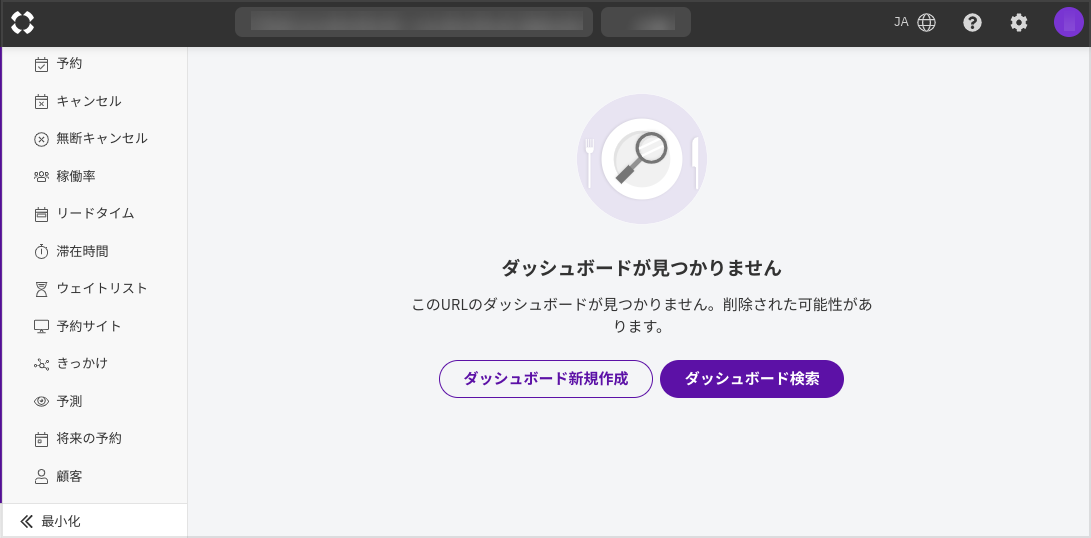1091x538 pixels.
Task: Open the help question mark icon
Action: pos(972,22)
